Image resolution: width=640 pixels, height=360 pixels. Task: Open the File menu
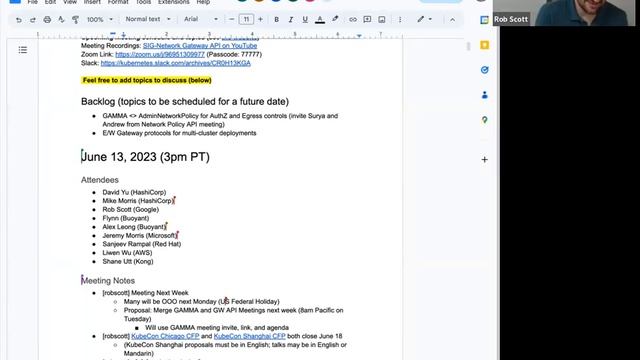pyautogui.click(x=33, y=2)
